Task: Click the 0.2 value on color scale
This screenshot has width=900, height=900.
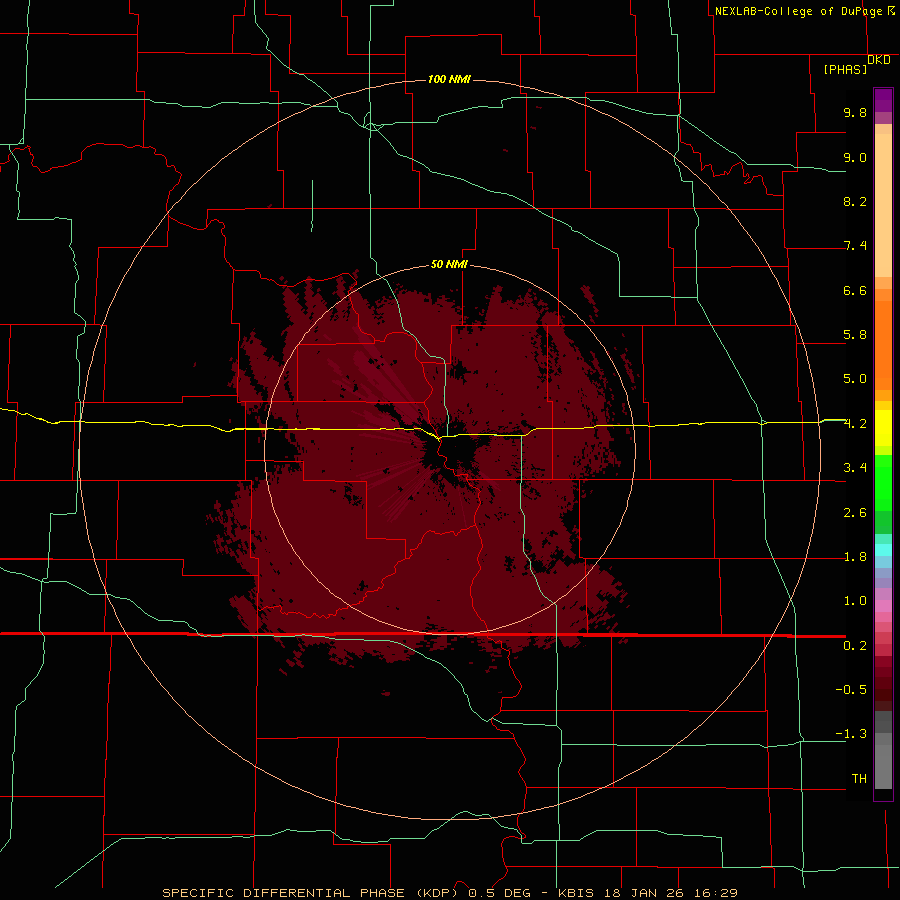Action: tap(855, 646)
